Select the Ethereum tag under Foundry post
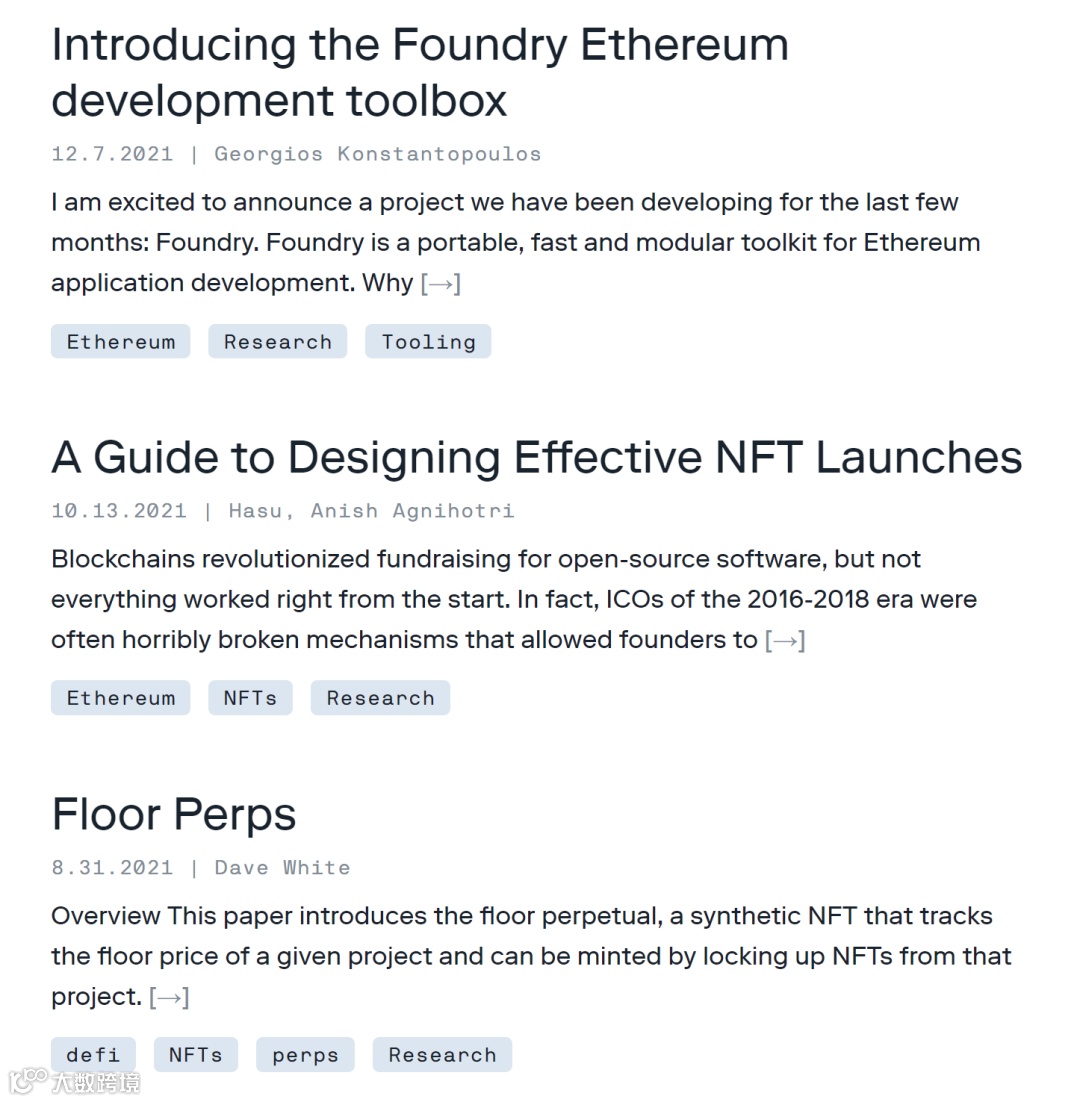The image size is (1080, 1102). (121, 342)
